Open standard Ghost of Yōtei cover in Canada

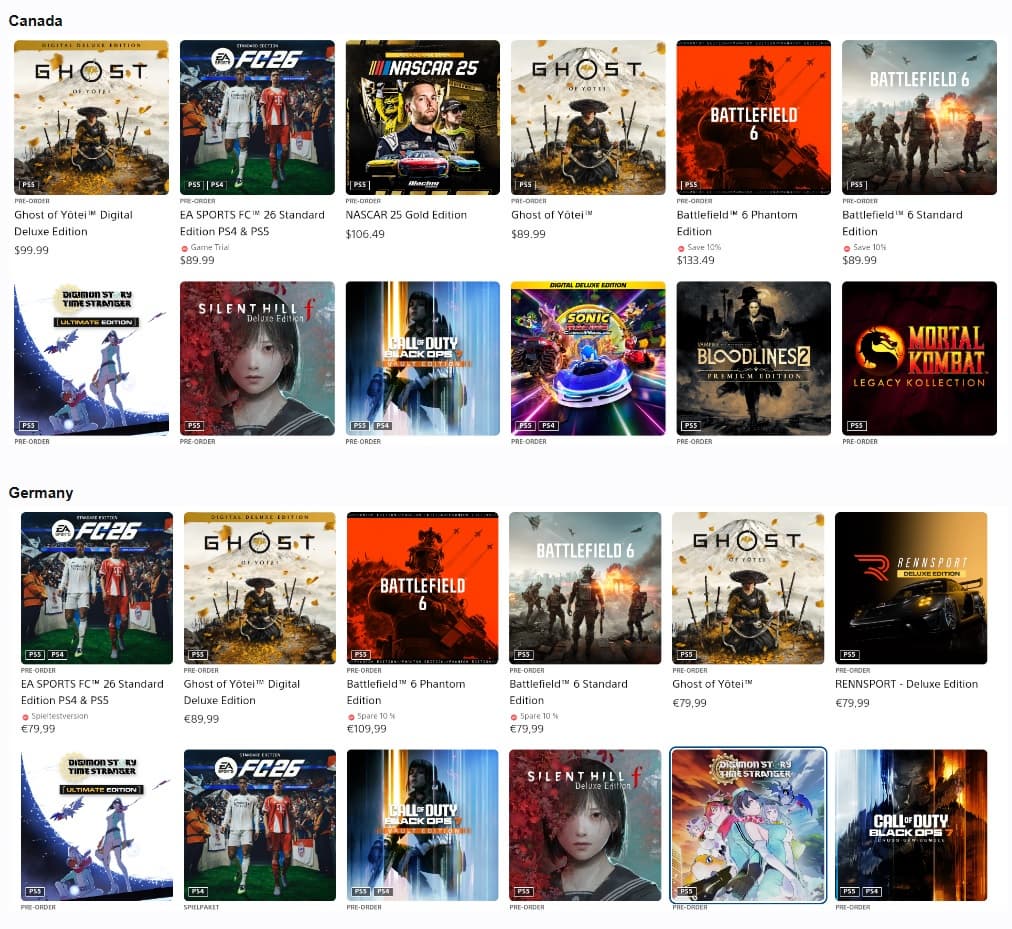(x=588, y=117)
